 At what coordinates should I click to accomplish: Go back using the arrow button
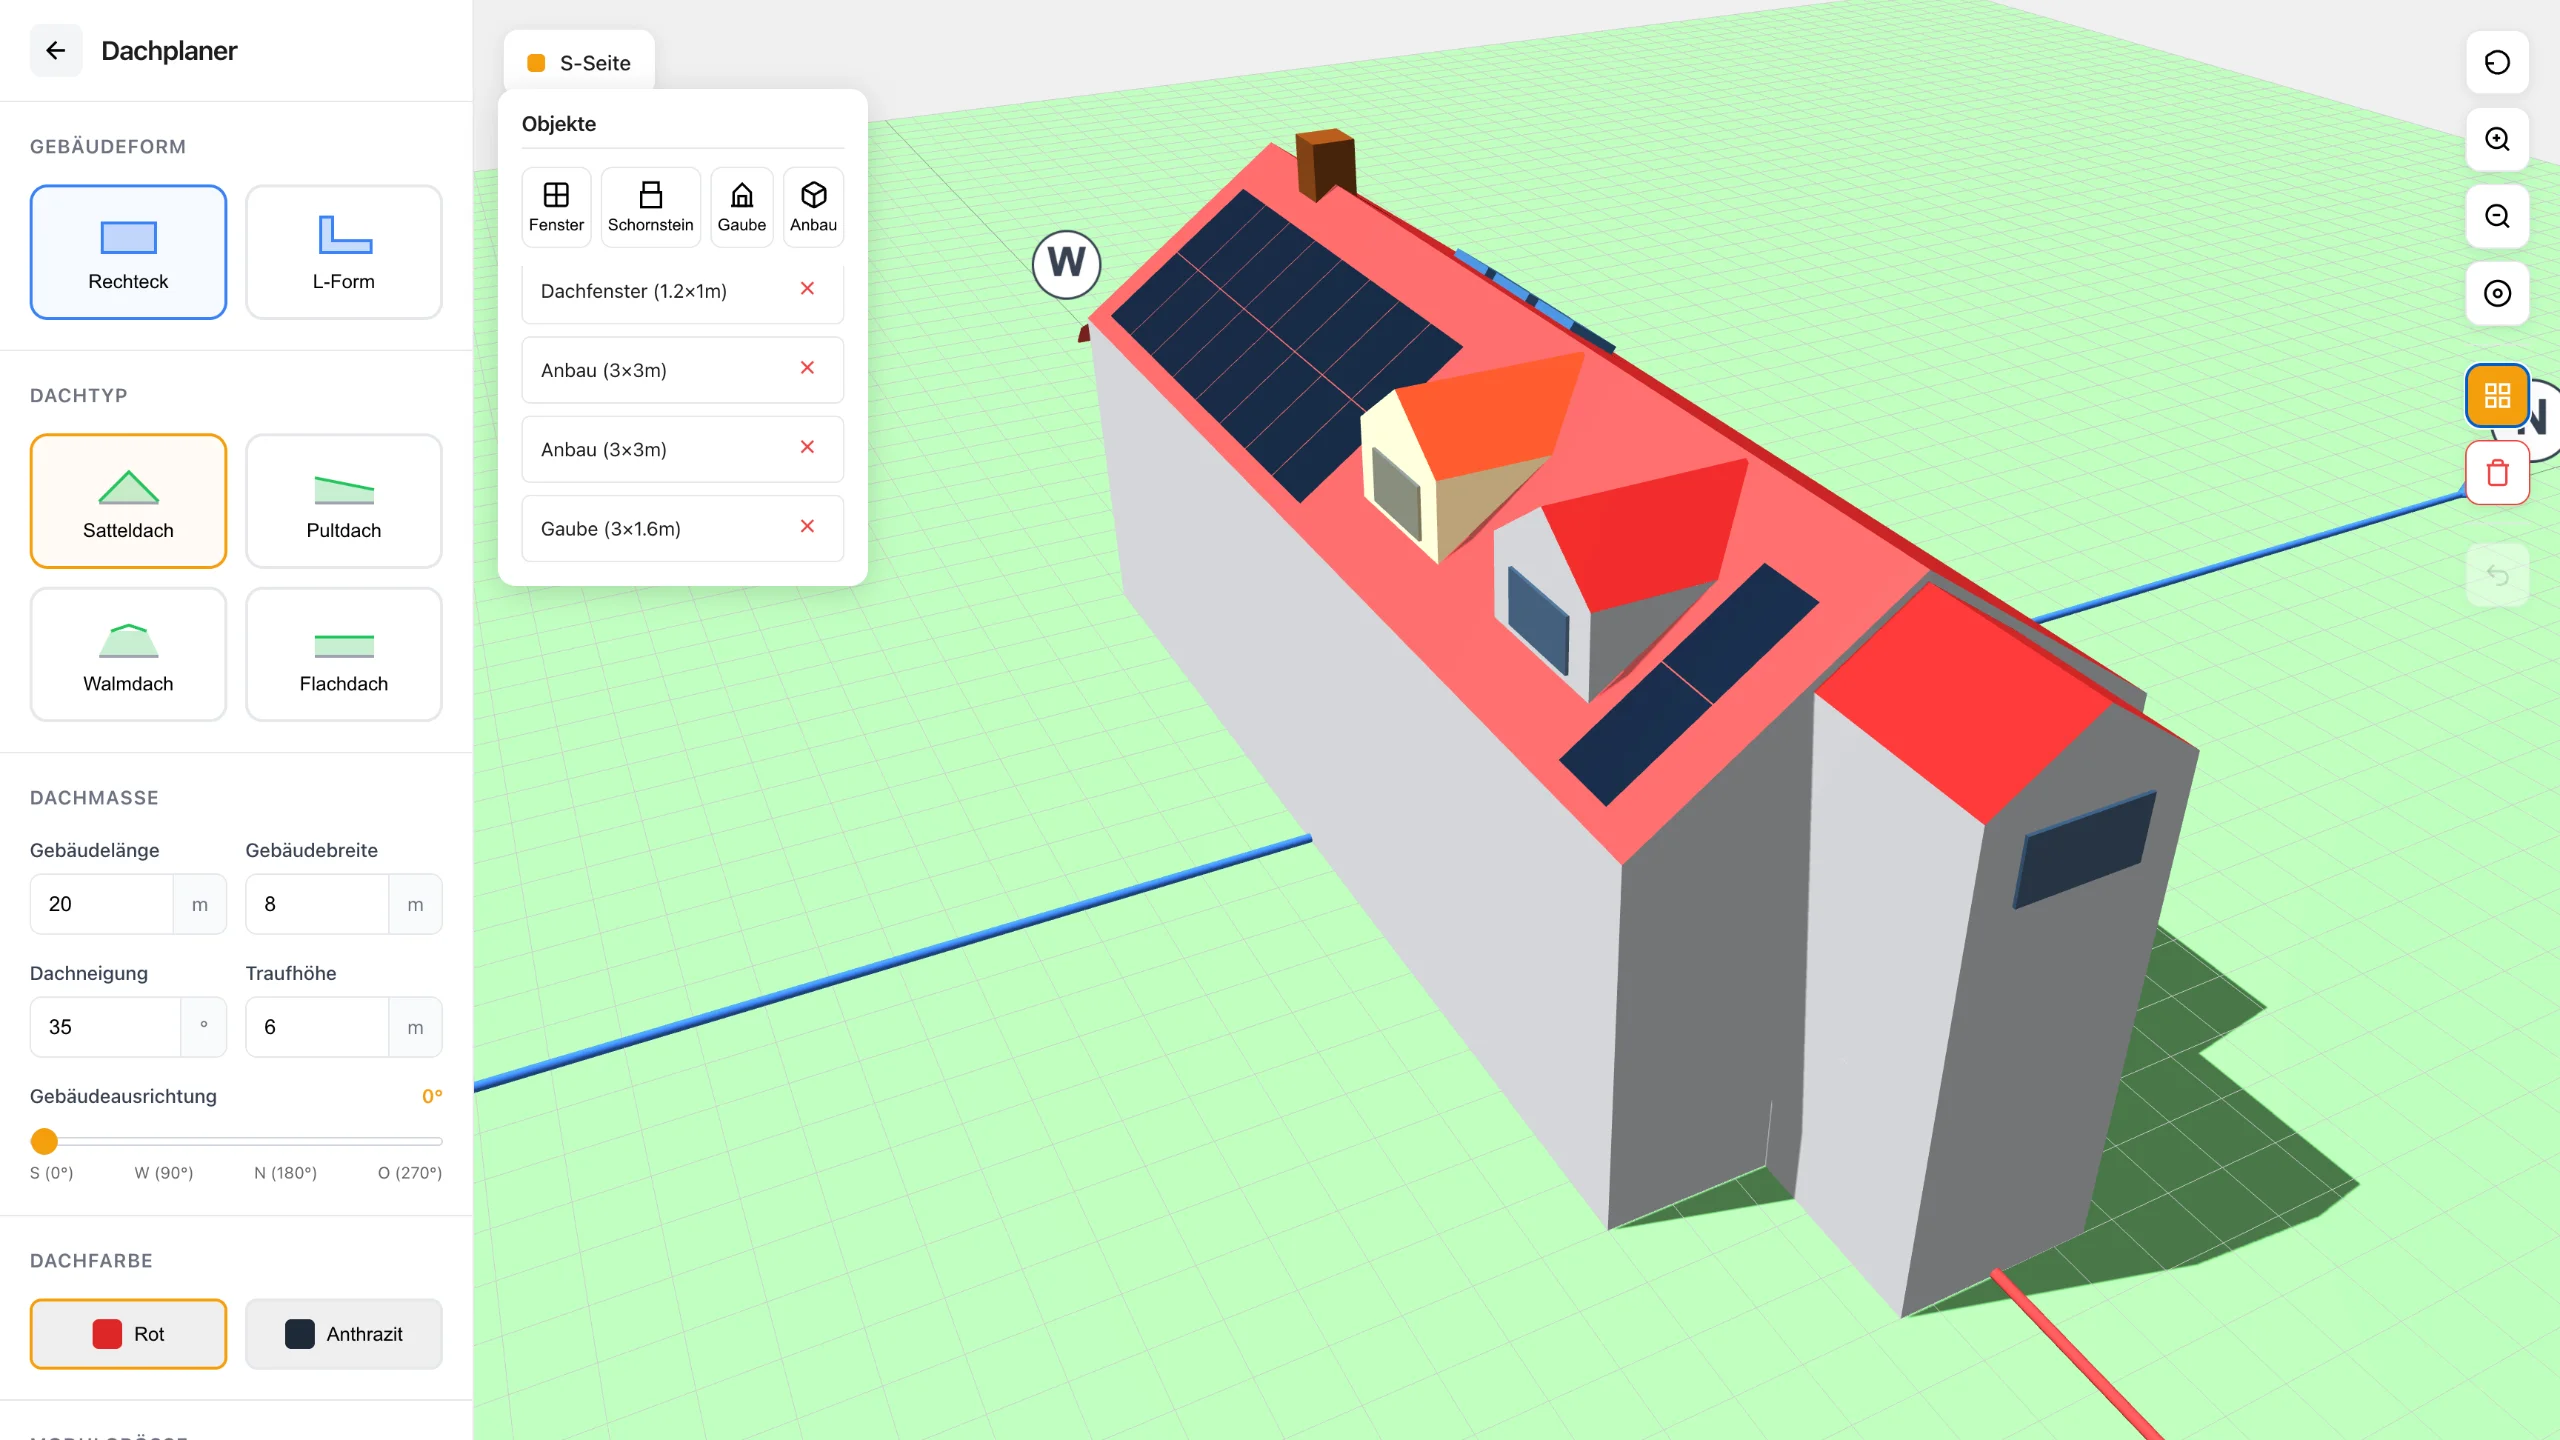pyautogui.click(x=56, y=51)
